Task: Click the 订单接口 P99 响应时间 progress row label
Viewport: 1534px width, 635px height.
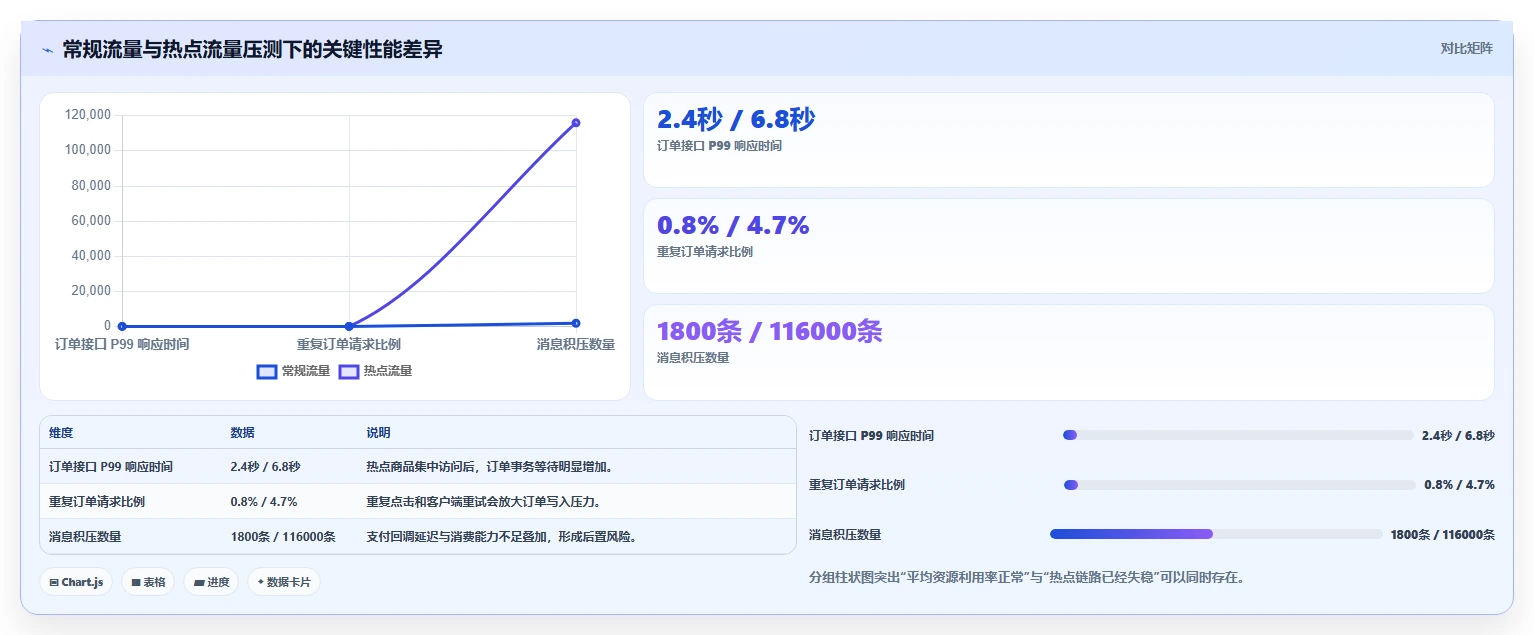Action: pyautogui.click(x=871, y=436)
